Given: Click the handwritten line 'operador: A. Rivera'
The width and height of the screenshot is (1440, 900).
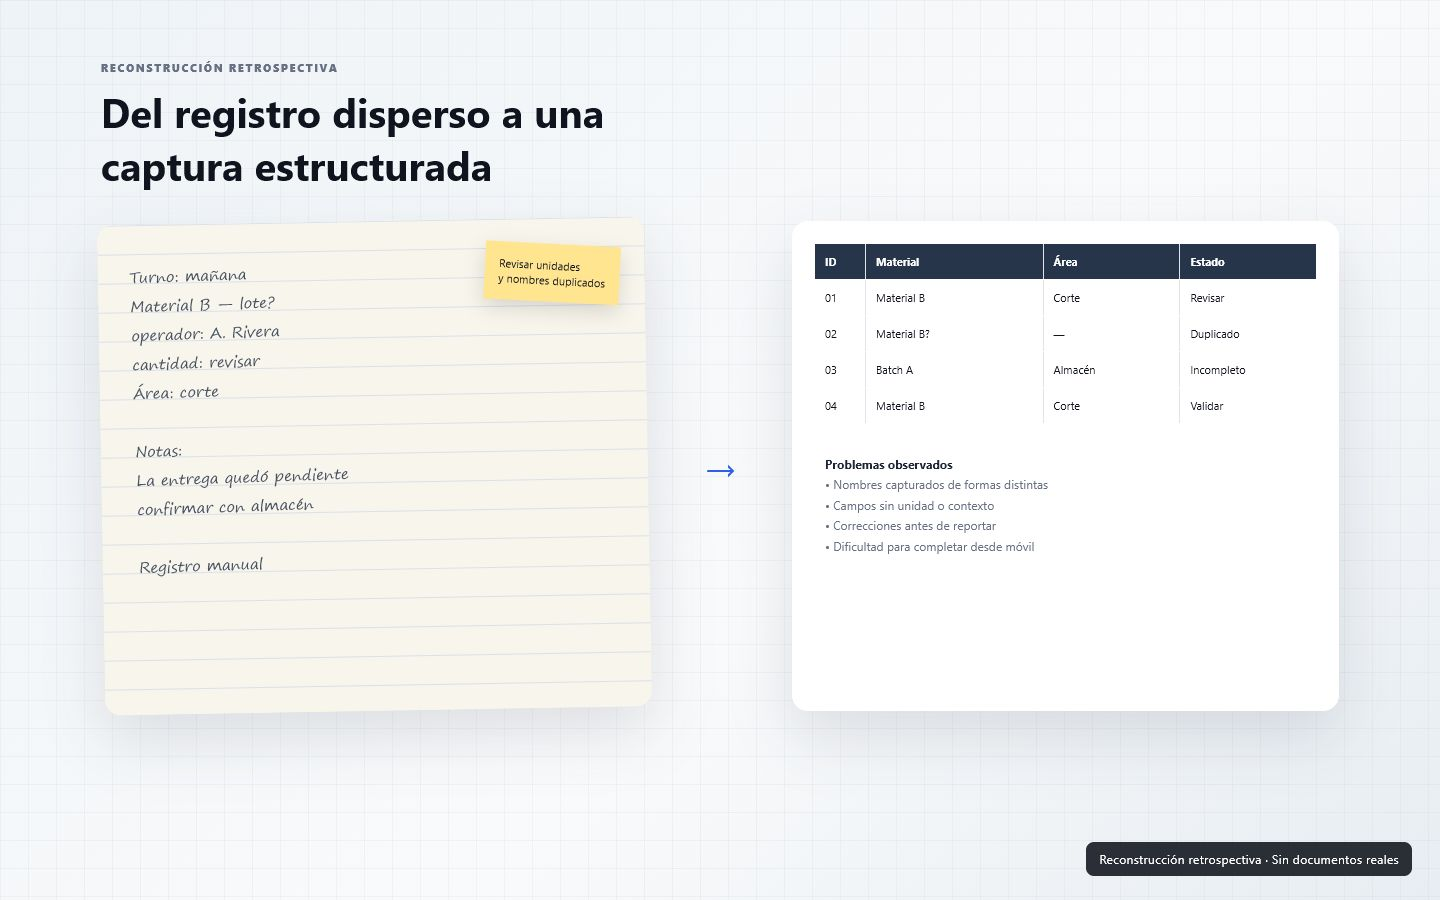Looking at the screenshot, I should [x=206, y=333].
